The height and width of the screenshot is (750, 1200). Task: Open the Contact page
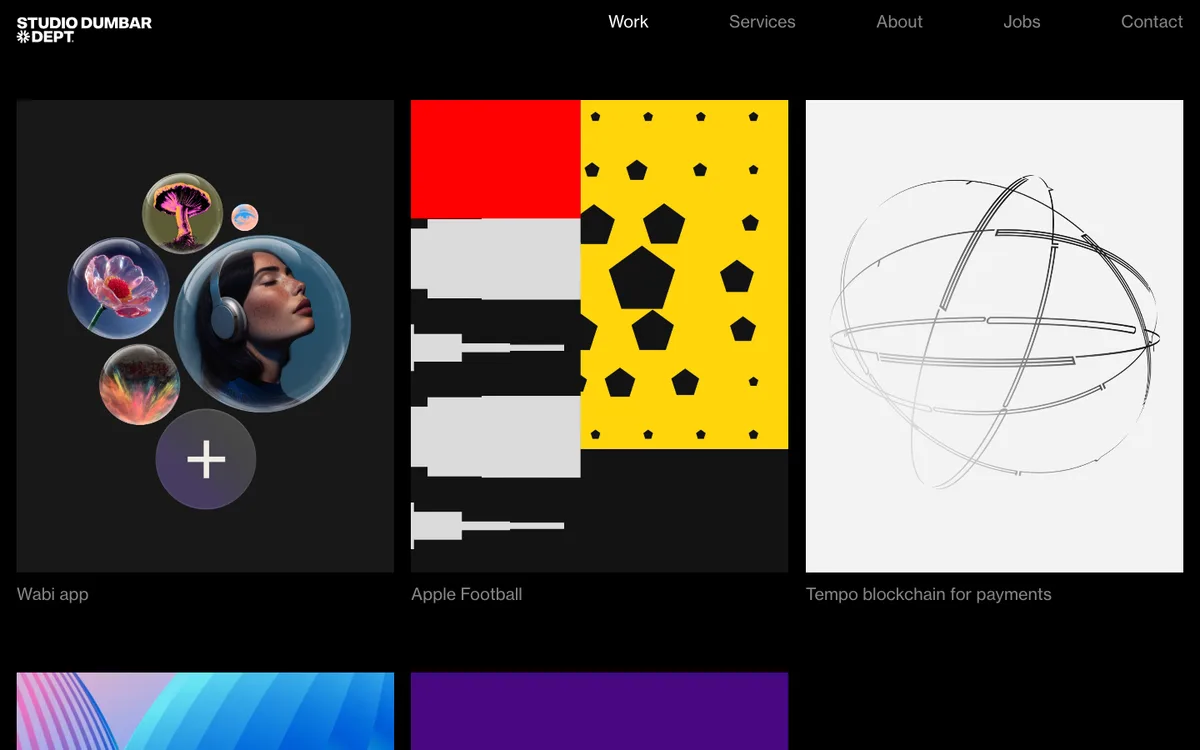[1152, 22]
